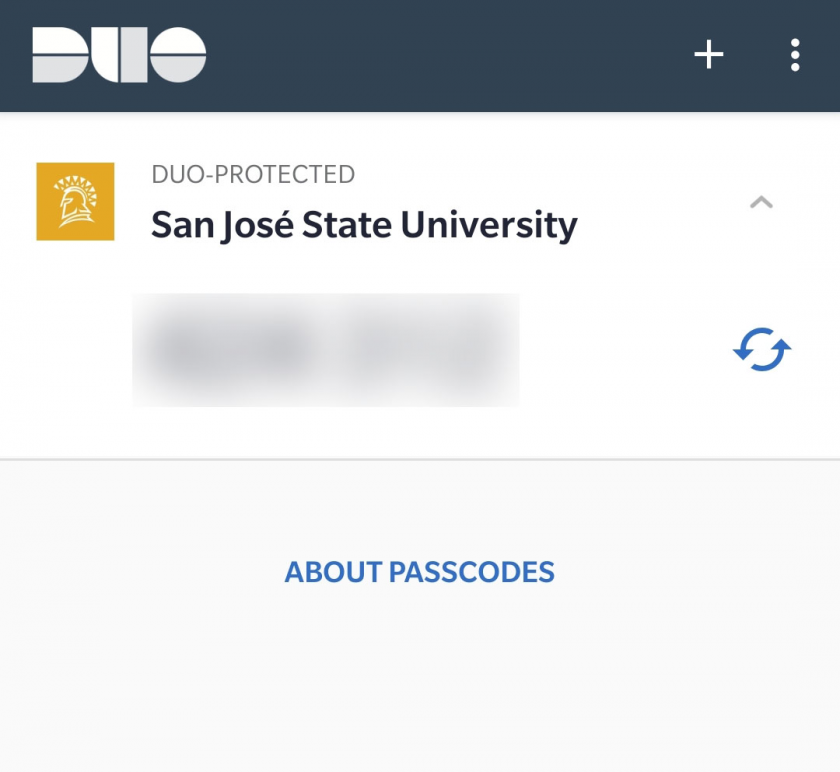Refresh the passcode with blue arrows icon

point(762,349)
